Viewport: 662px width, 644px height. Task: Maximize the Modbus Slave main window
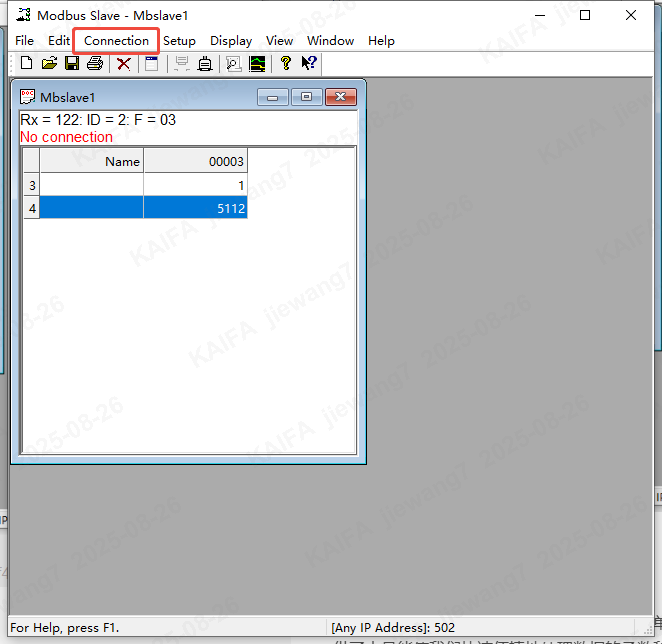pyautogui.click(x=585, y=15)
